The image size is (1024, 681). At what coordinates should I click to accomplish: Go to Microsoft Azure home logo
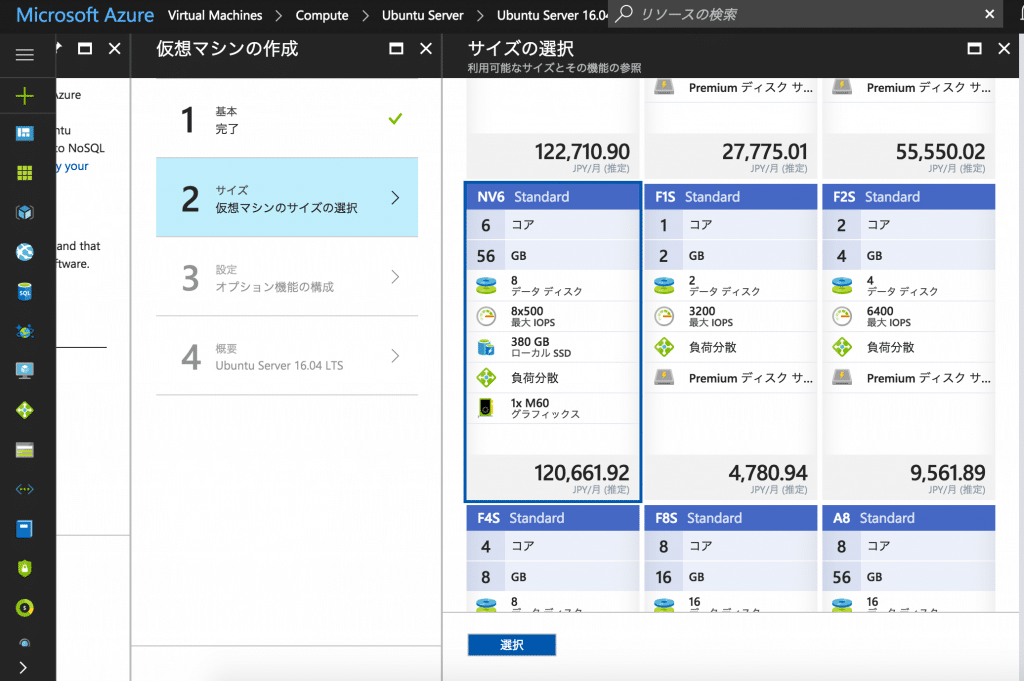point(85,14)
